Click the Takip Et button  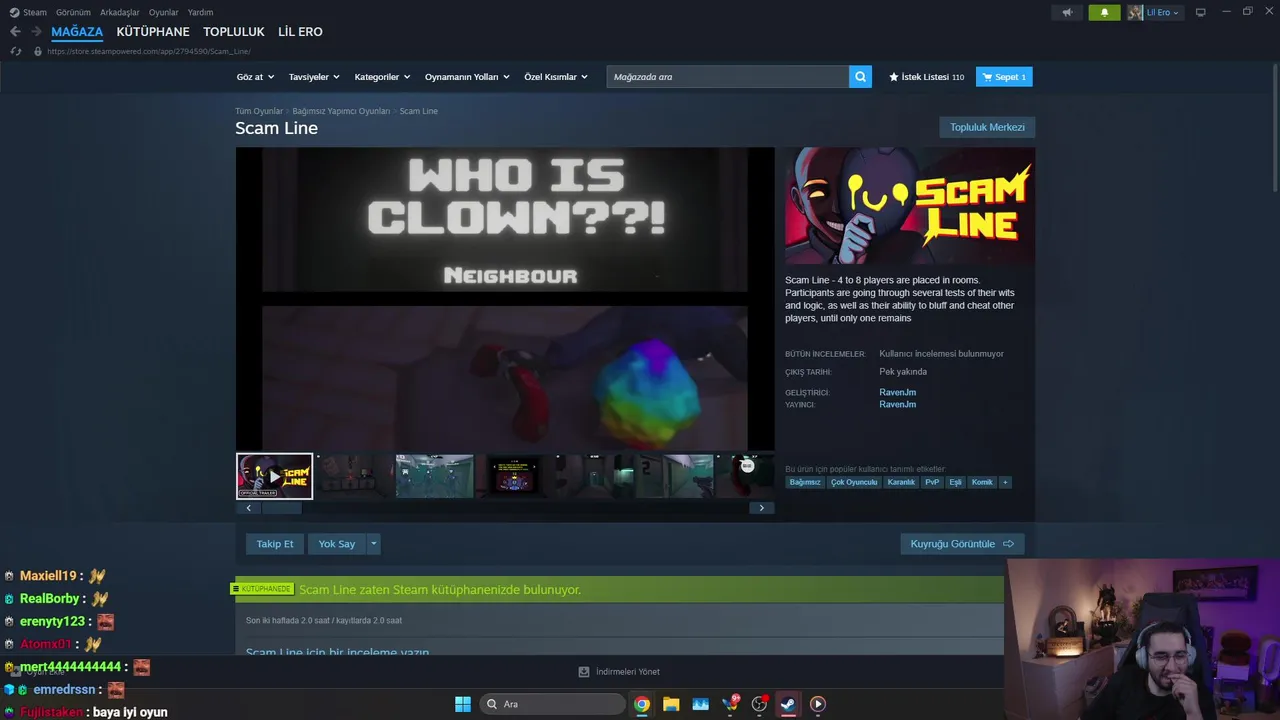pyautogui.click(x=275, y=544)
